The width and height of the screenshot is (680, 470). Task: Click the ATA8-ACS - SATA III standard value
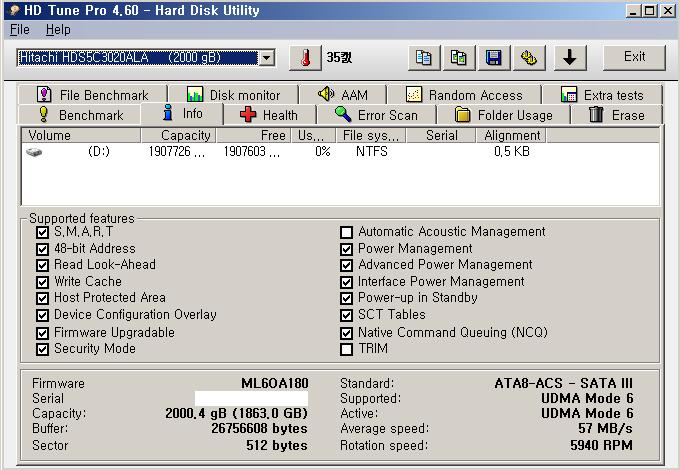click(x=563, y=383)
